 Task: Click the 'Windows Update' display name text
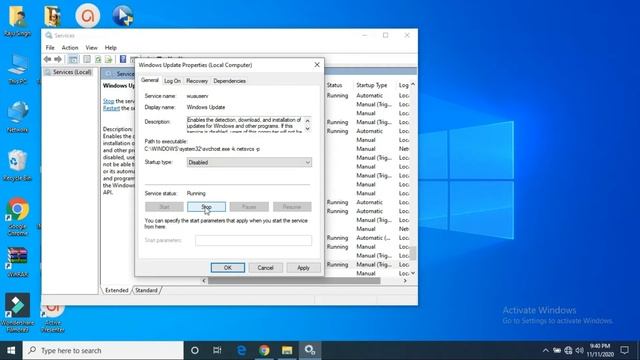[x=206, y=107]
